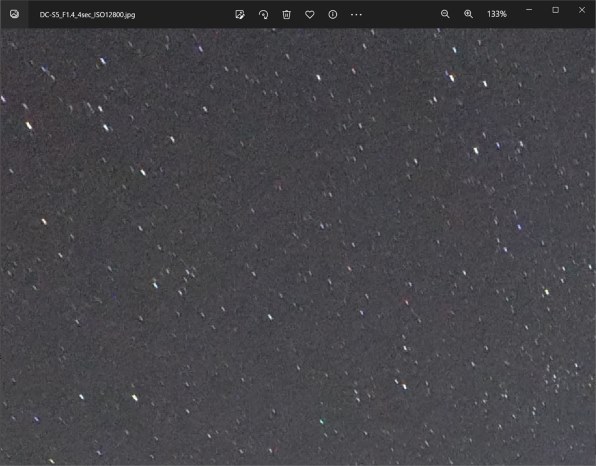
Task: Rotate the photo using the rotate icon
Action: (263, 14)
